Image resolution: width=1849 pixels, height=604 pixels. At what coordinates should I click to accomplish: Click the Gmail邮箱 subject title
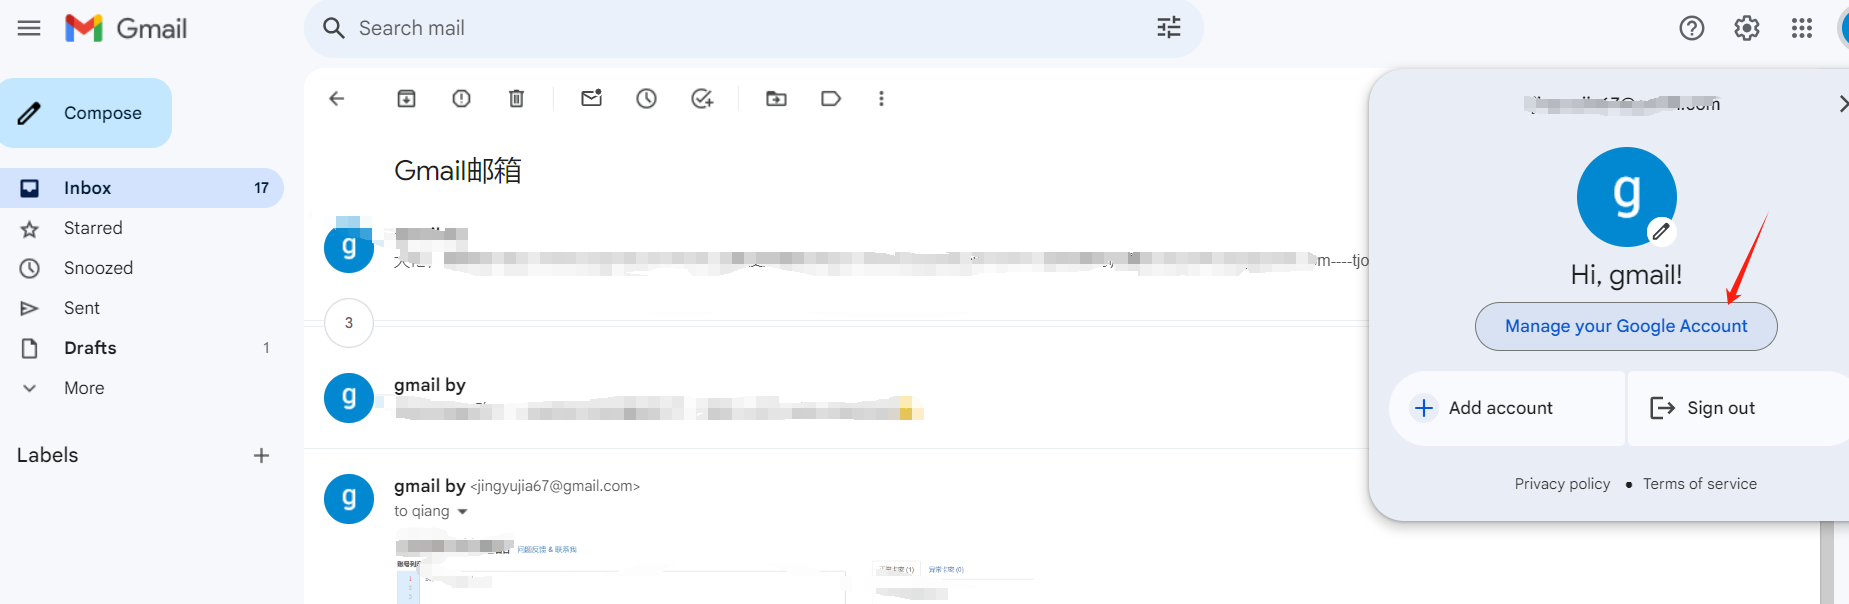[x=458, y=171]
